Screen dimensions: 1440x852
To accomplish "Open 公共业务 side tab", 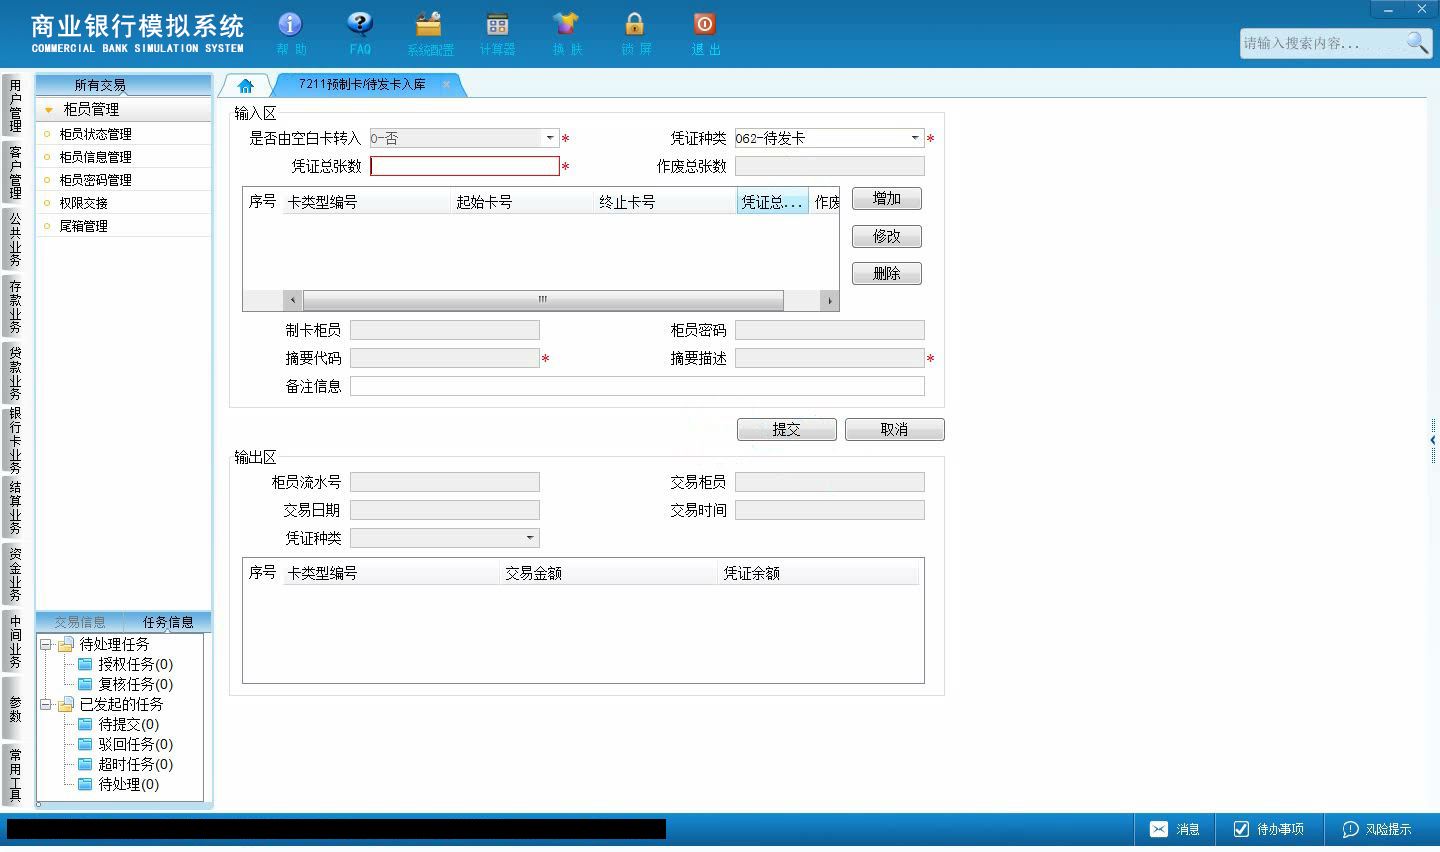I will 15,239.
